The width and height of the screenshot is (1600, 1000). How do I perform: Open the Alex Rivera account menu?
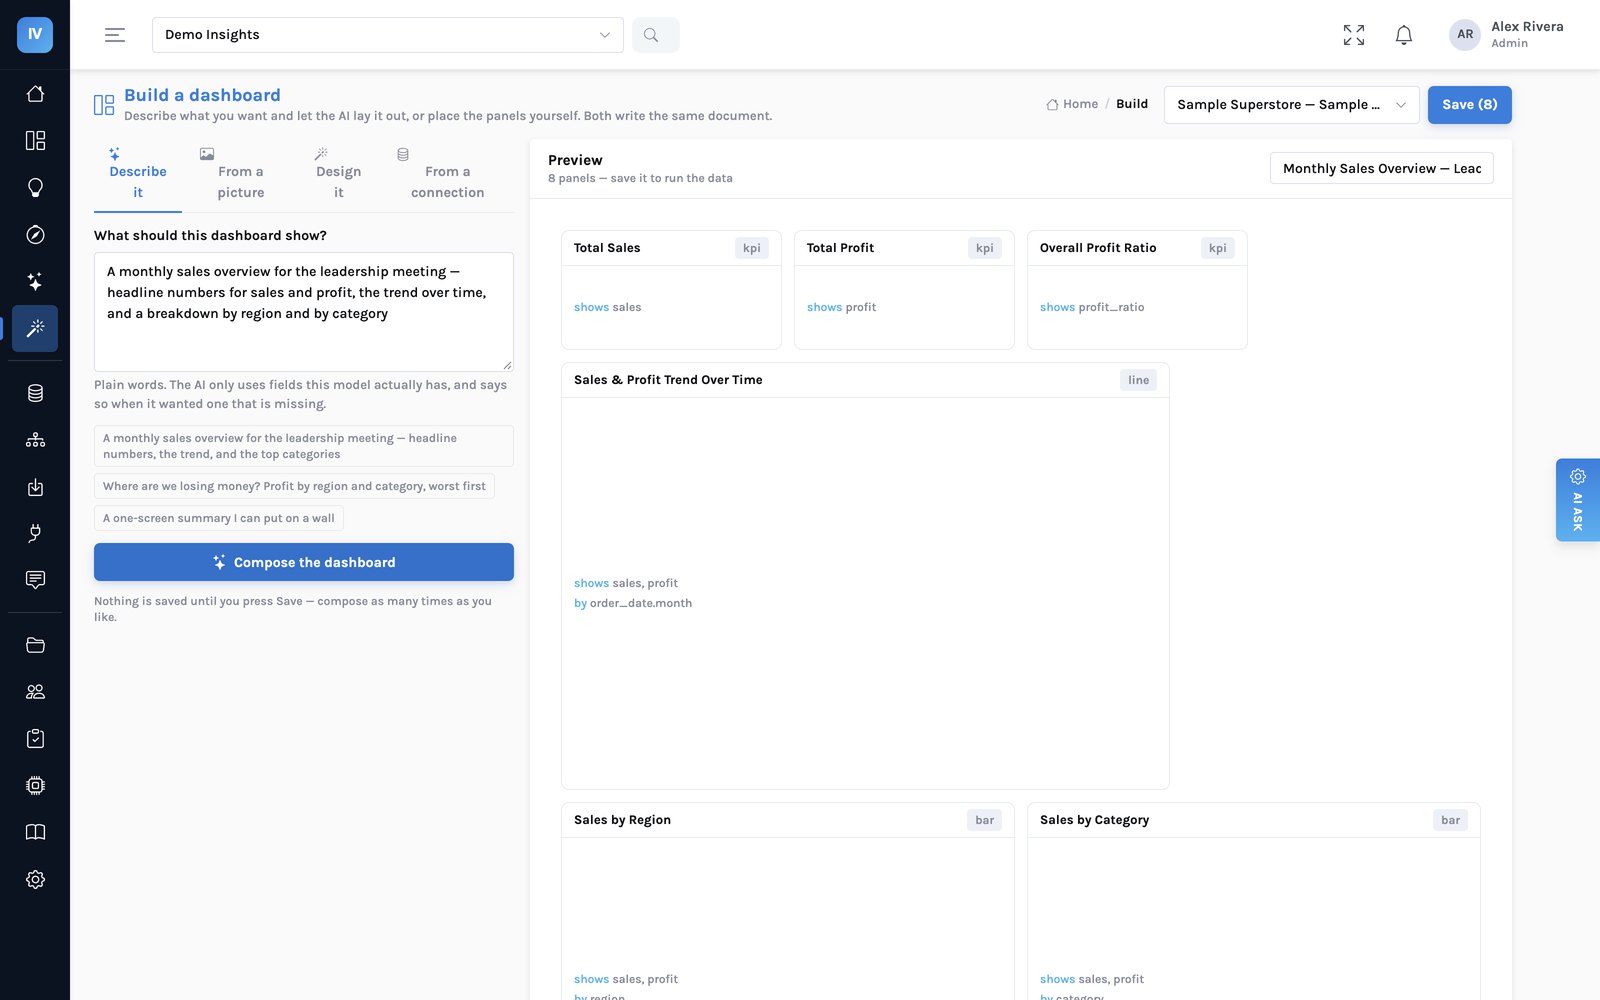coord(1507,35)
